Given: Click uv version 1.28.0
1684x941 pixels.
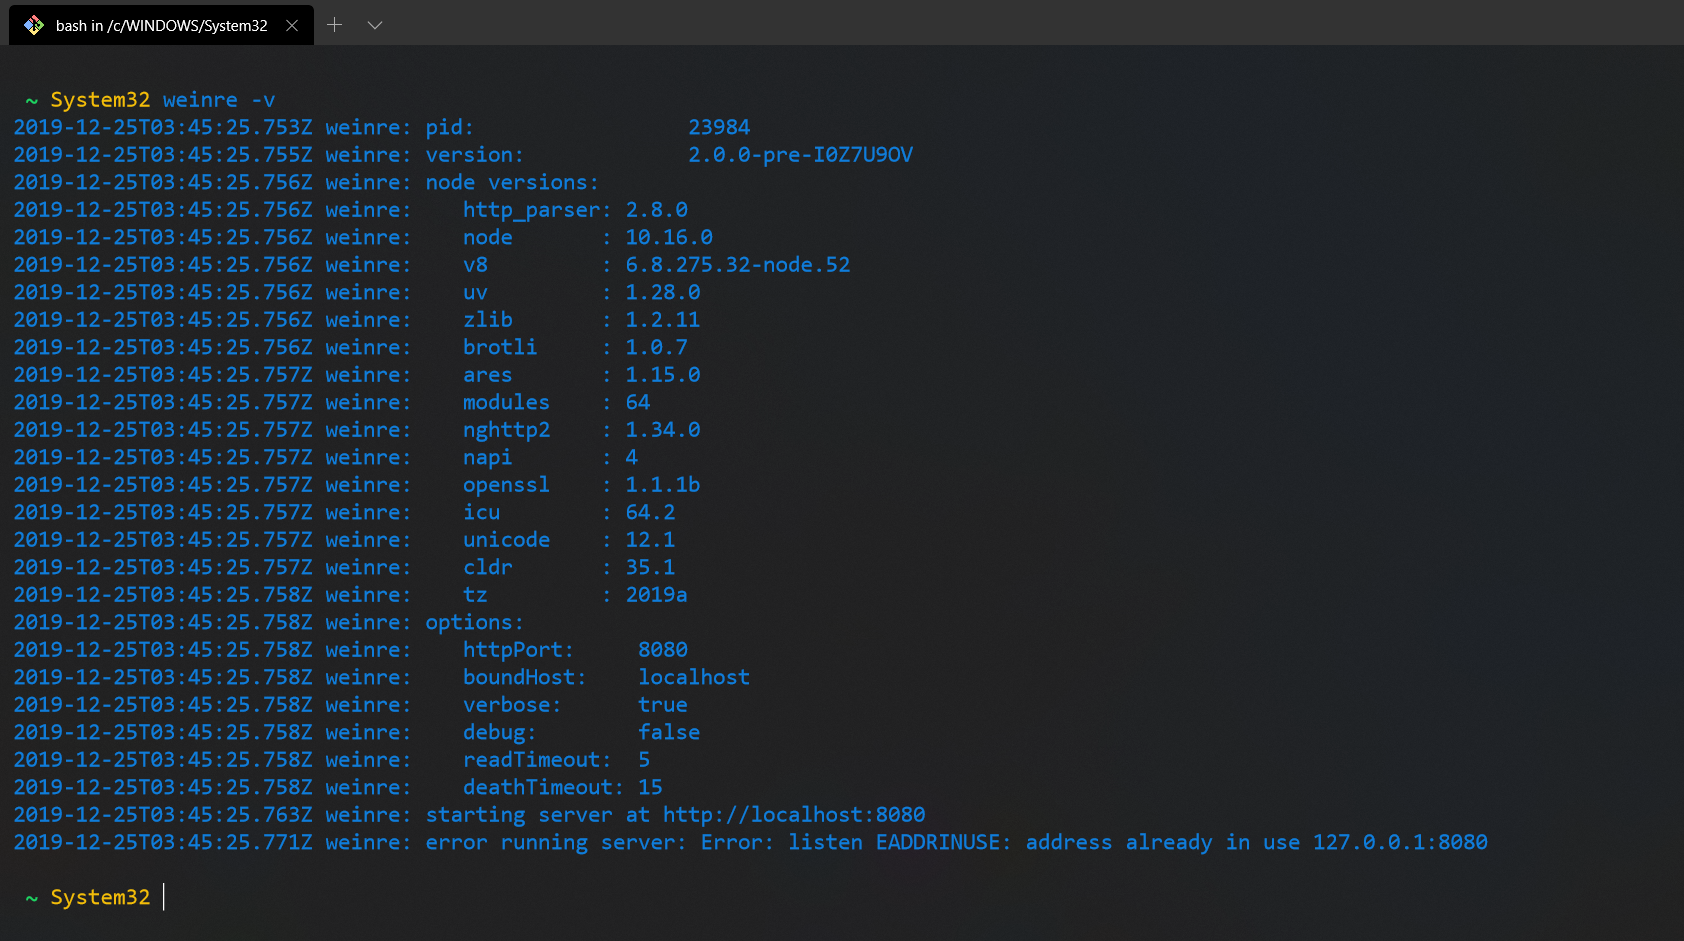Looking at the screenshot, I should click(663, 292).
